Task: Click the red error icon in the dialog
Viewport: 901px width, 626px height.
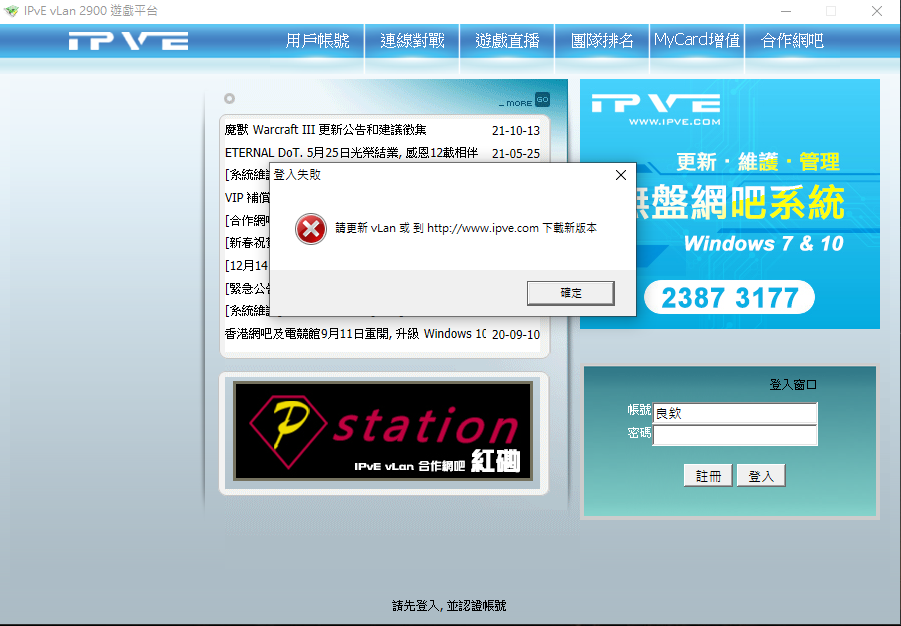Action: pos(311,229)
